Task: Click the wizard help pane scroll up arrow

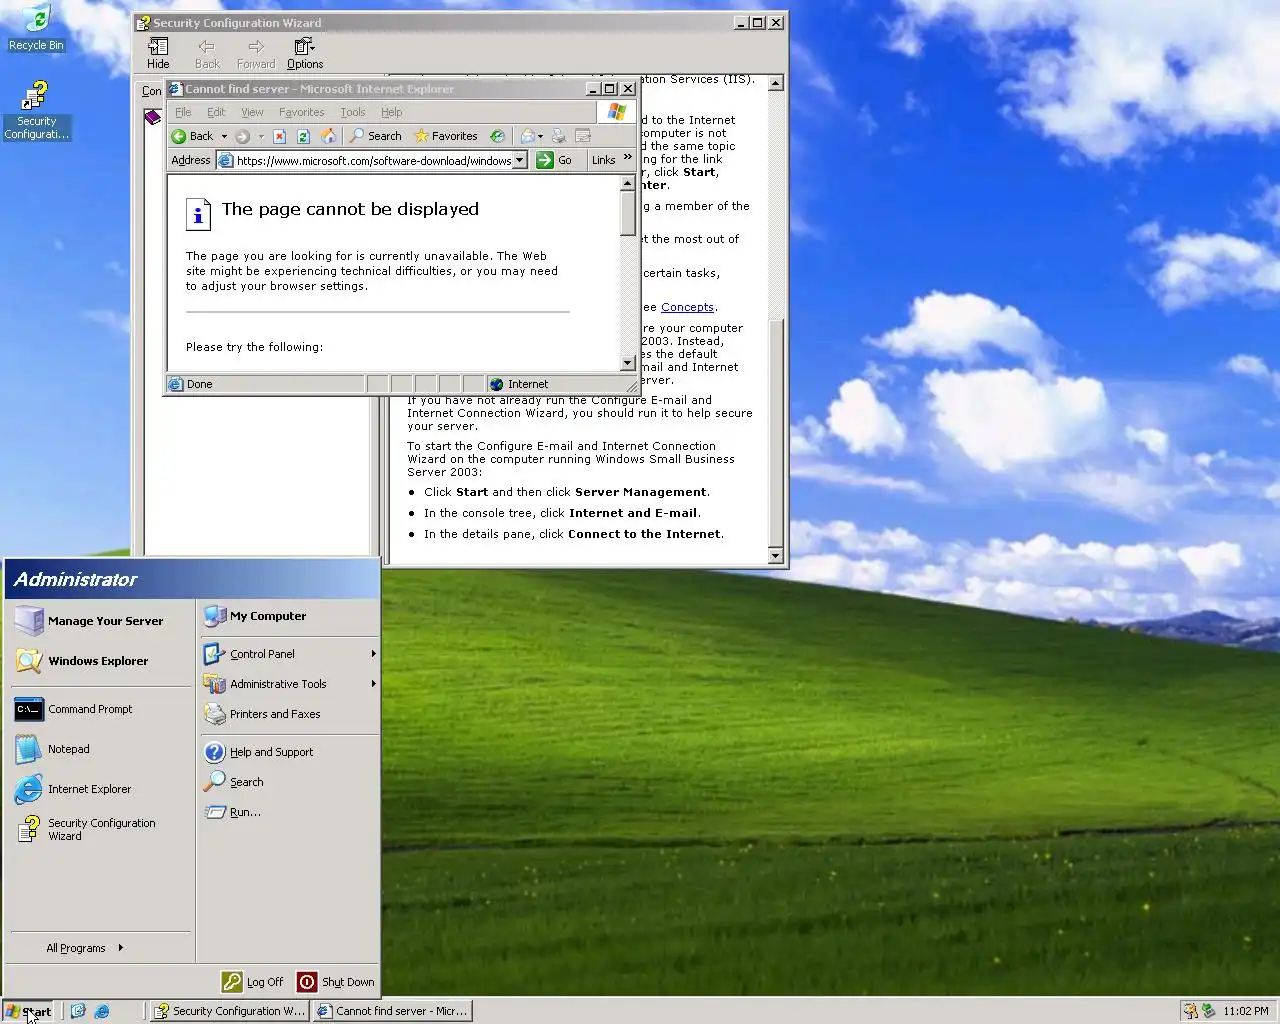Action: 776,84
